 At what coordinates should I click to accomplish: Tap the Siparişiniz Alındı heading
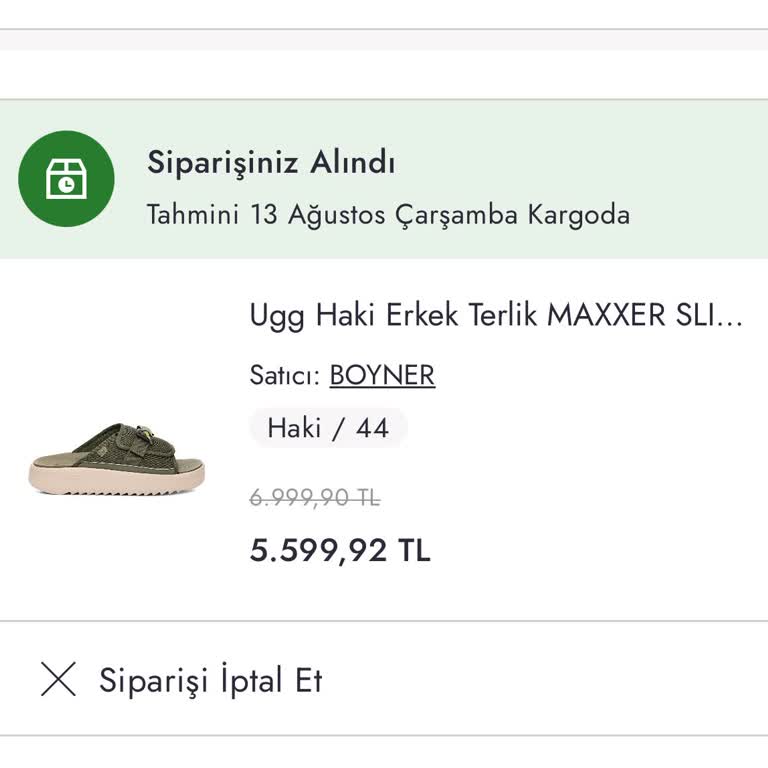271,162
